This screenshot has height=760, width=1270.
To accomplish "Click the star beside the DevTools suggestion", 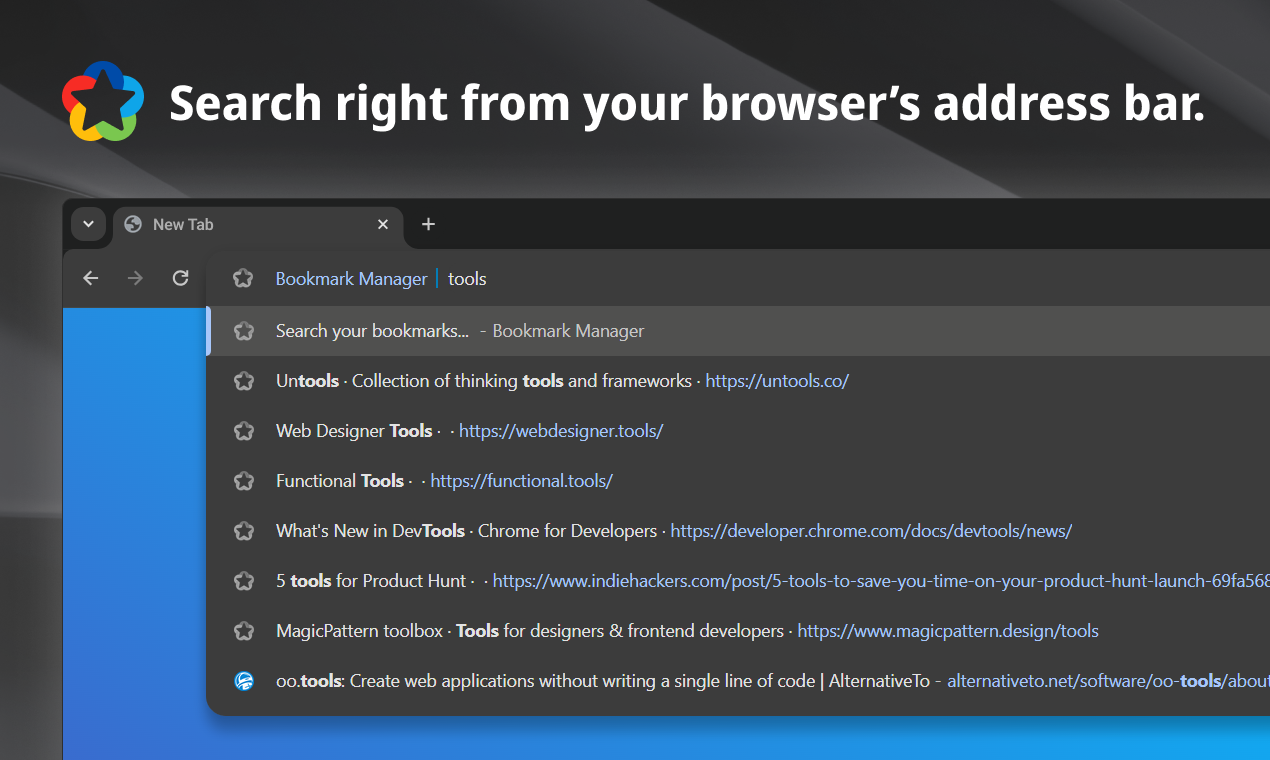I will pyautogui.click(x=244, y=531).
